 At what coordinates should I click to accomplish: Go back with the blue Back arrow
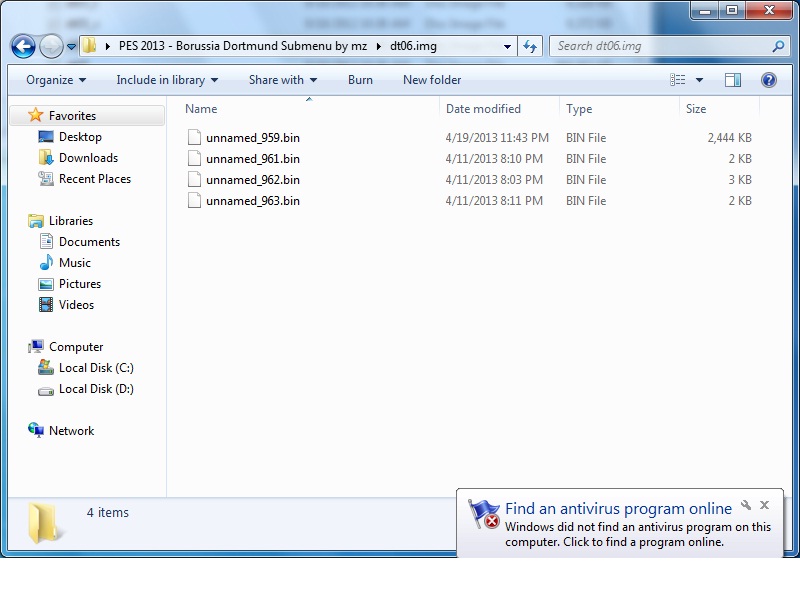(23, 47)
